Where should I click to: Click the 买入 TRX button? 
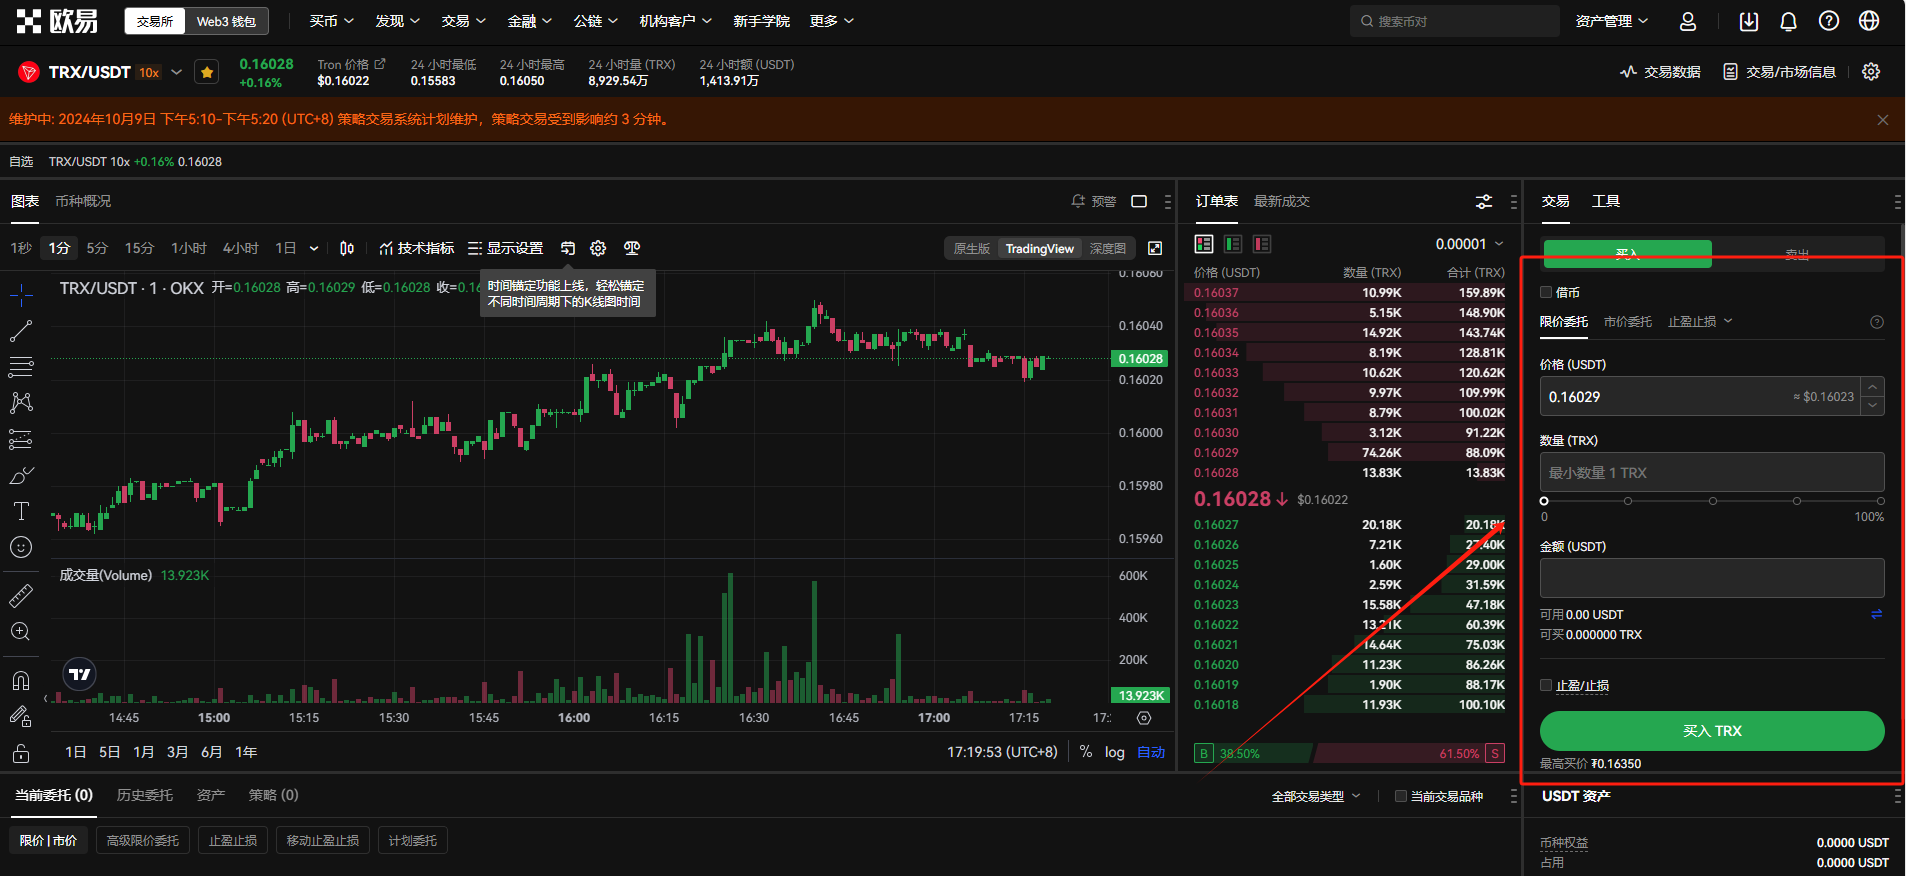(1712, 731)
